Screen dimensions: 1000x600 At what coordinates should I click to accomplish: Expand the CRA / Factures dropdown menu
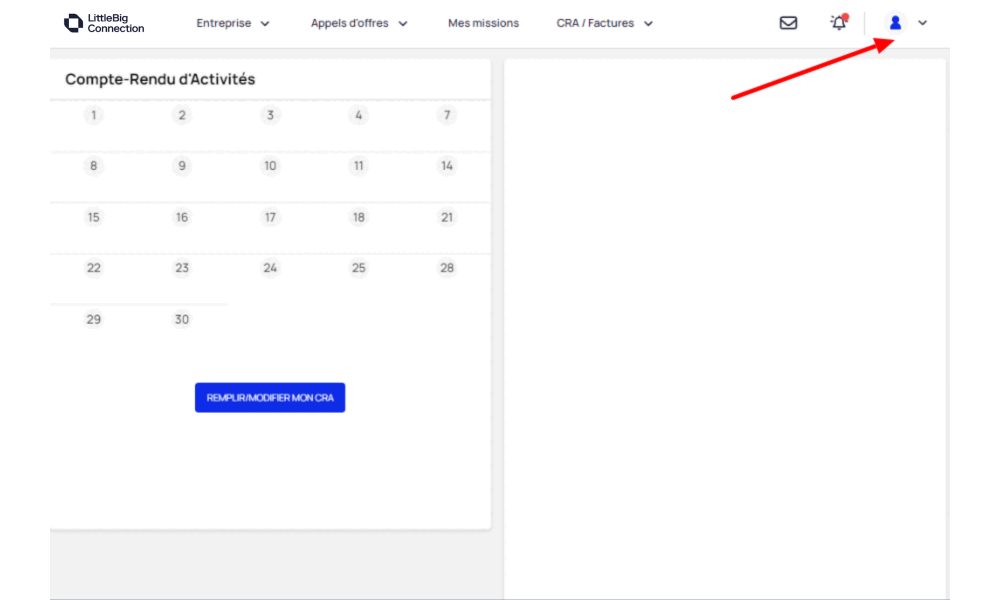click(x=605, y=23)
